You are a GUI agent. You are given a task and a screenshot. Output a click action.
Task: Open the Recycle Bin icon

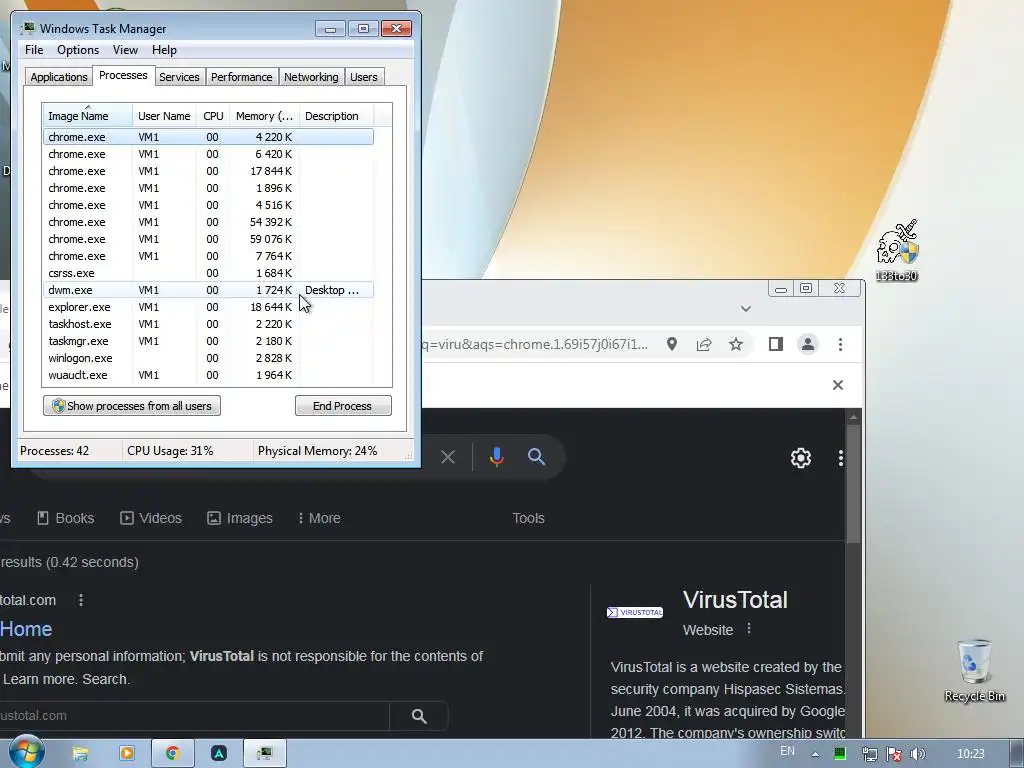coord(974,670)
